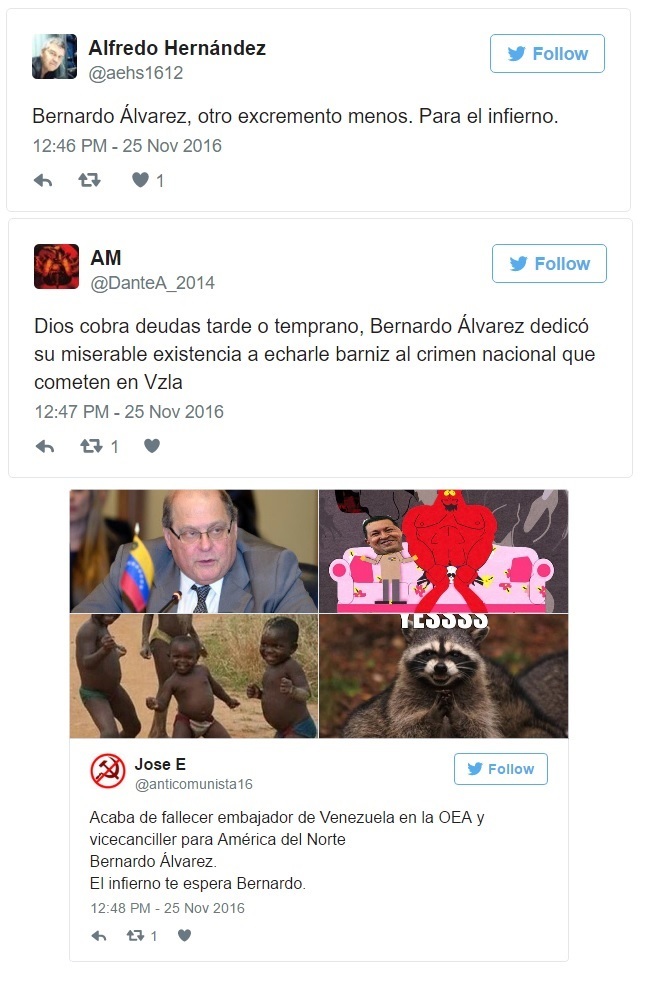
Task: Open the 12:47 PM - 25 Nov 2016 timestamp
Action: point(129,412)
